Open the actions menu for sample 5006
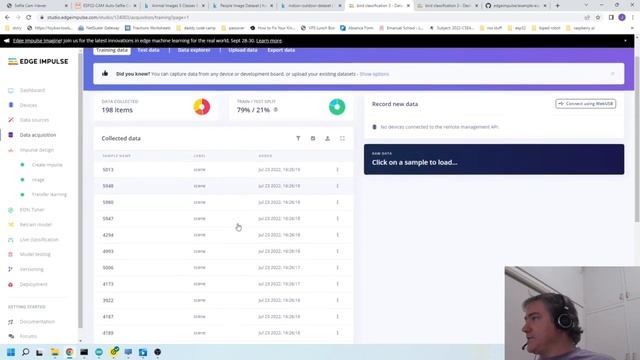This screenshot has width=640, height=360. 338,268
